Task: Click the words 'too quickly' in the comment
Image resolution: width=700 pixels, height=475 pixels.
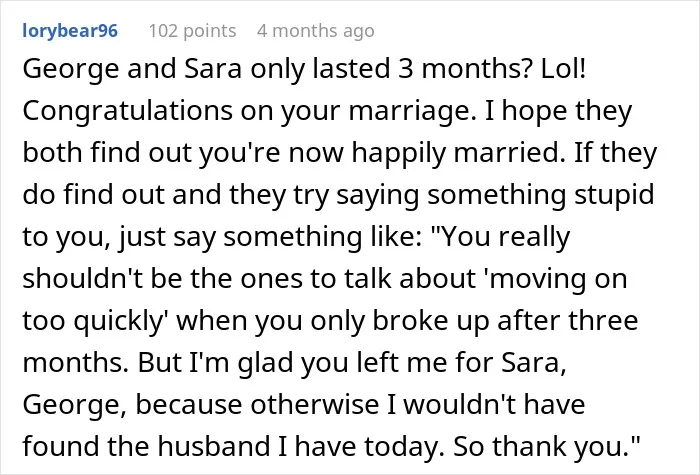Action: (x=92, y=321)
